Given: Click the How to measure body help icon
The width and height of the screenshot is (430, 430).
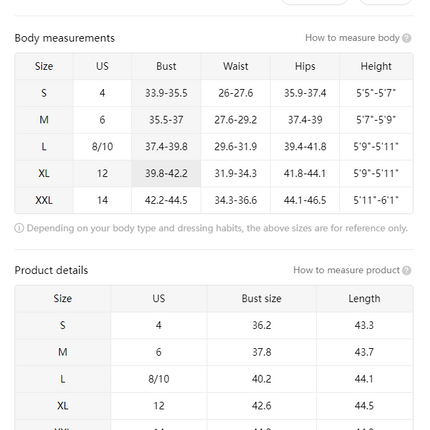Looking at the screenshot, I should pyautogui.click(x=406, y=38).
